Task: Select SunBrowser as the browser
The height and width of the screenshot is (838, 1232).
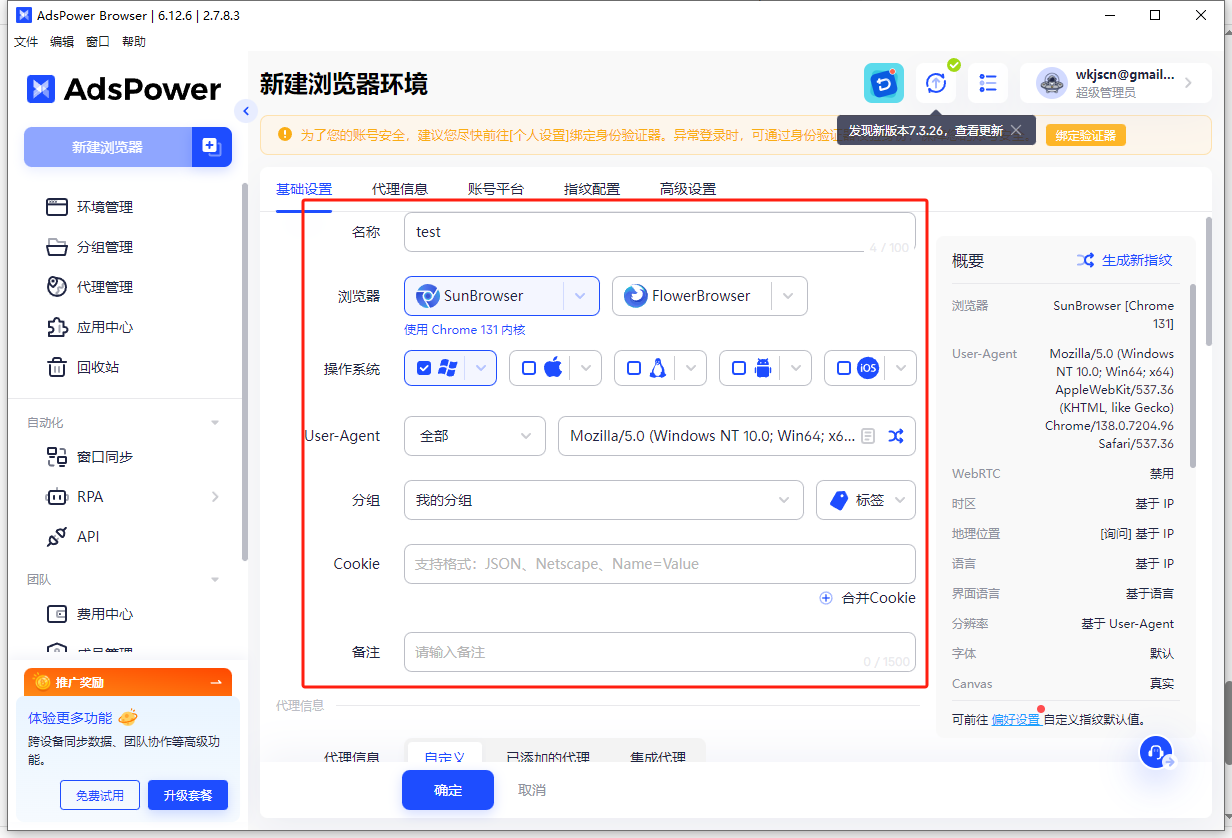Action: [484, 296]
